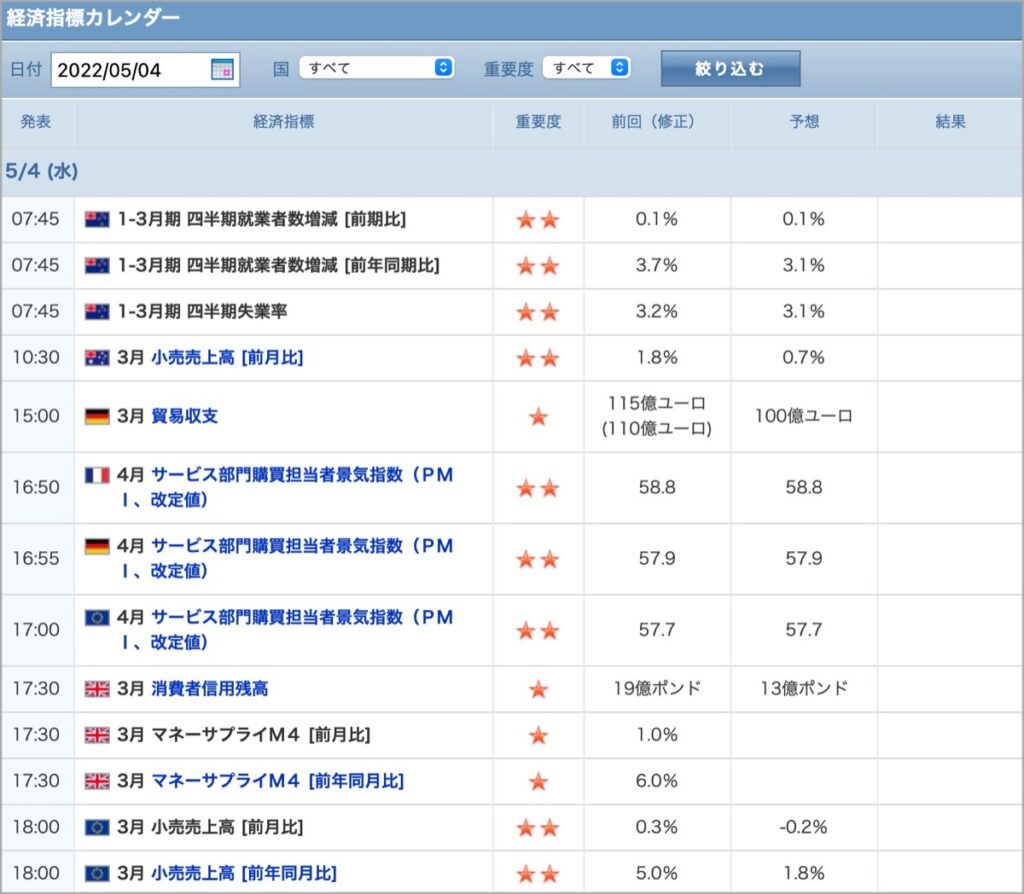Click the date field showing 2022/05/04
The width and height of the screenshot is (1024, 894).
(145, 70)
